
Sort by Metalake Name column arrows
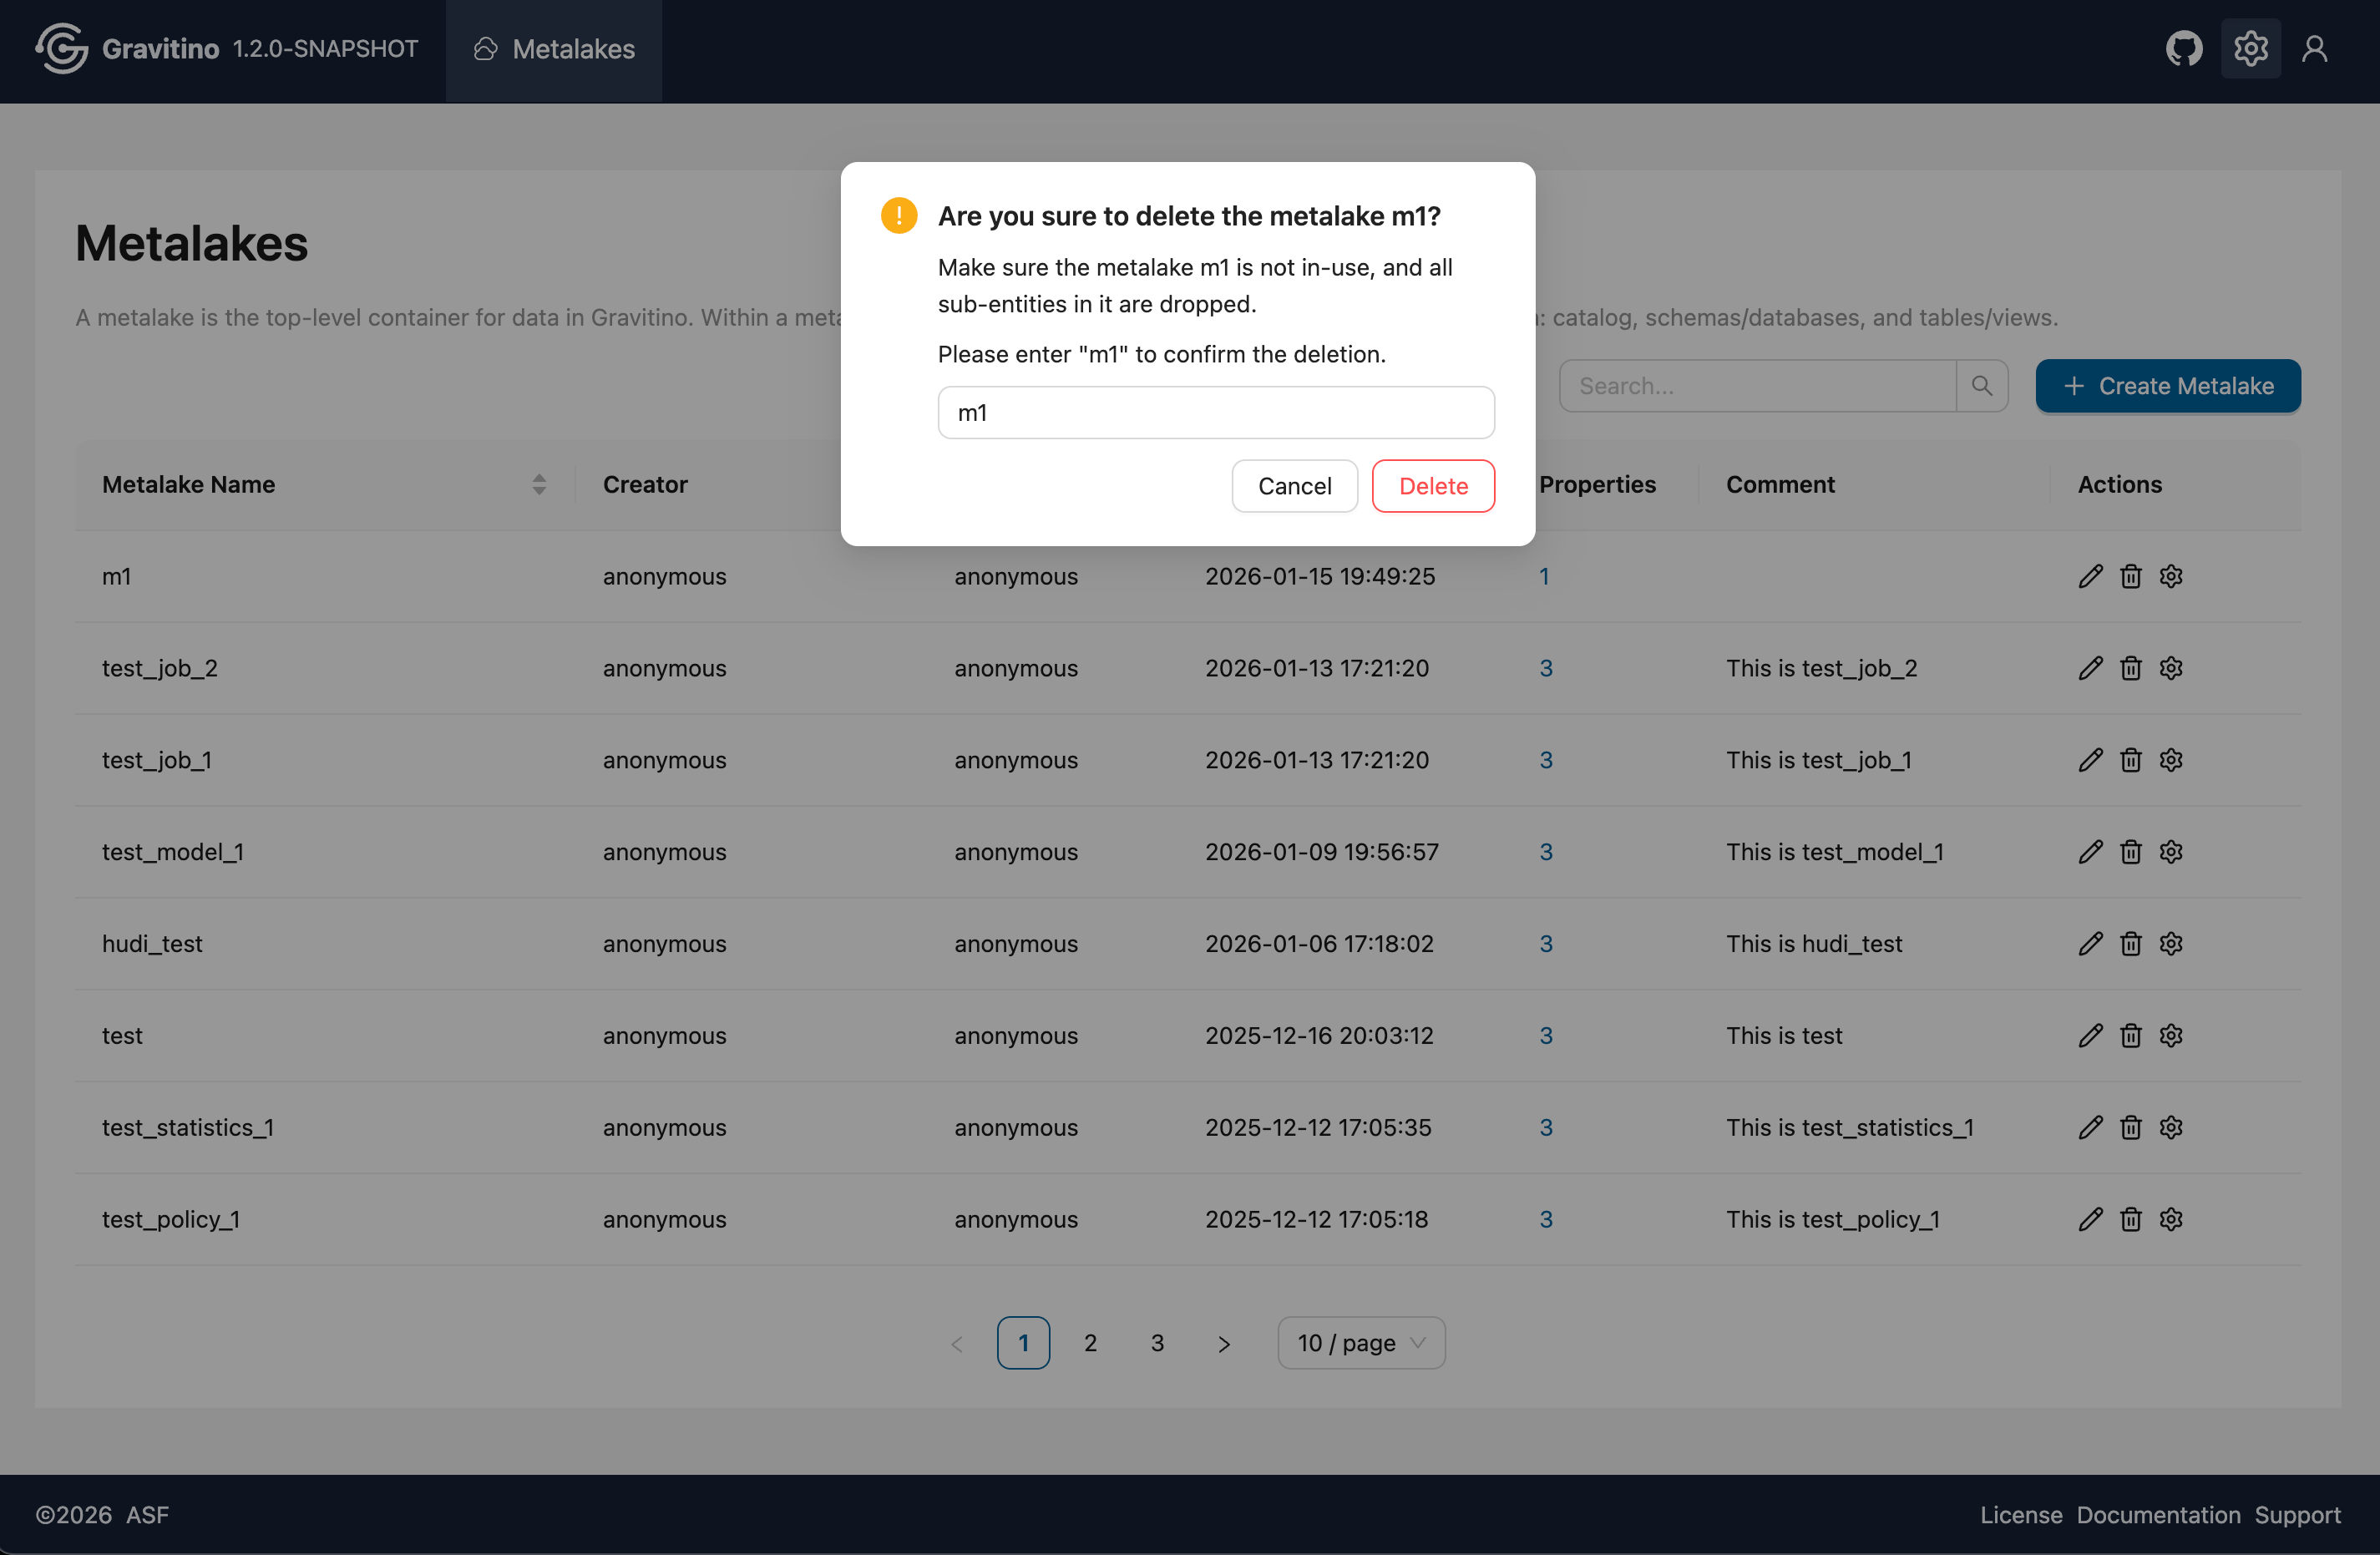click(539, 485)
